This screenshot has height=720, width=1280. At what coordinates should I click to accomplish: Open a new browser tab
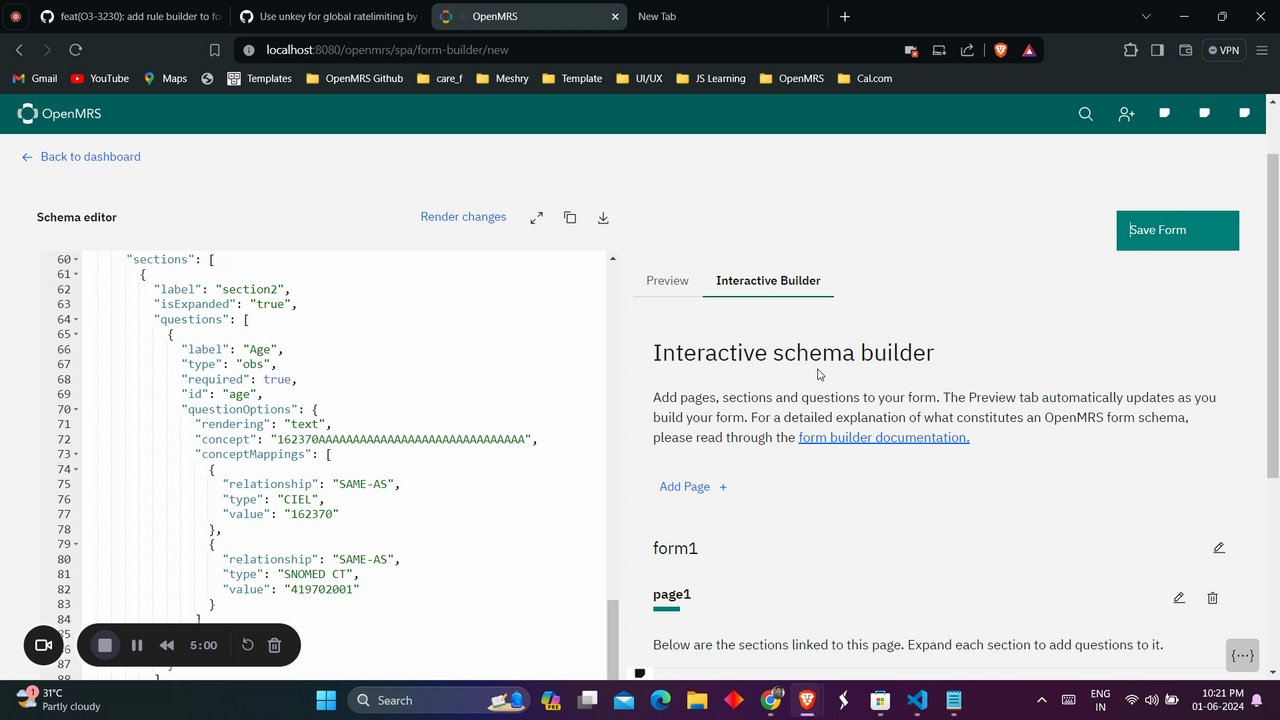845,17
